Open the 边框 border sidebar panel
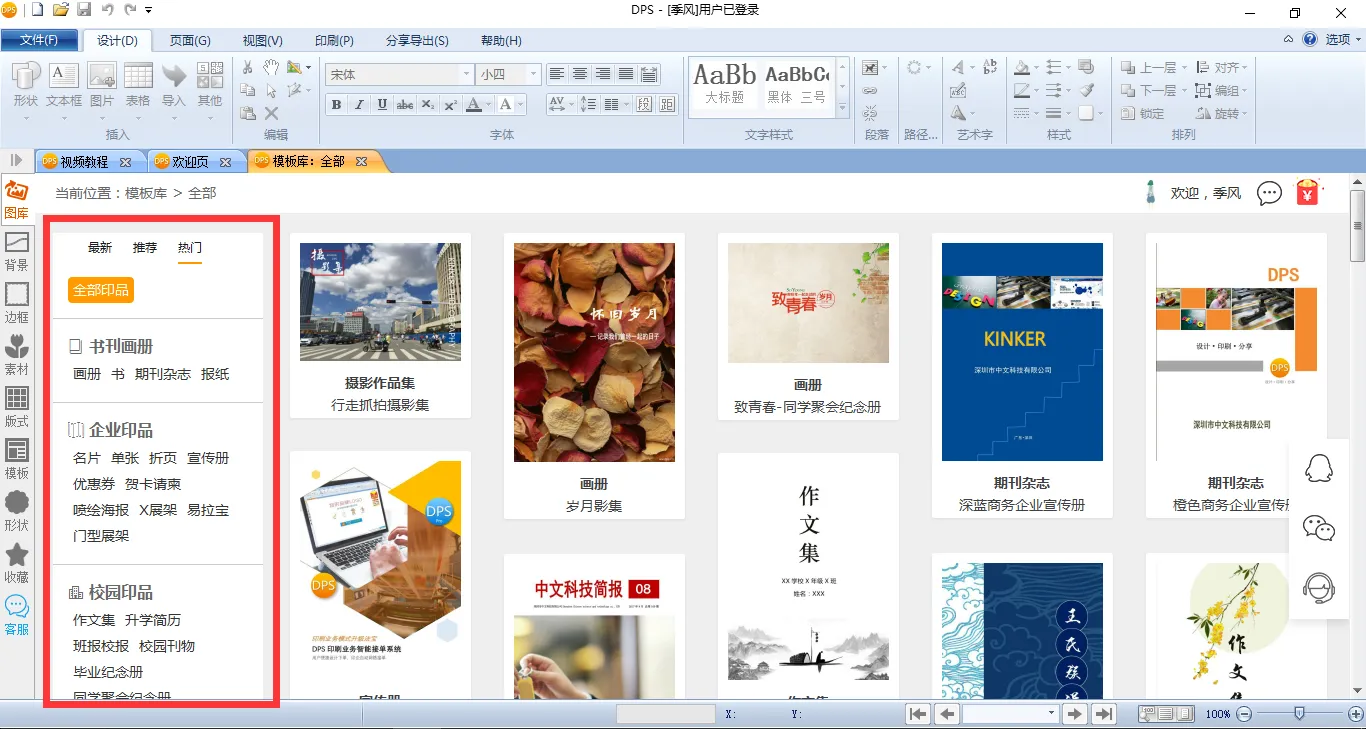The image size is (1366, 729). (x=16, y=302)
